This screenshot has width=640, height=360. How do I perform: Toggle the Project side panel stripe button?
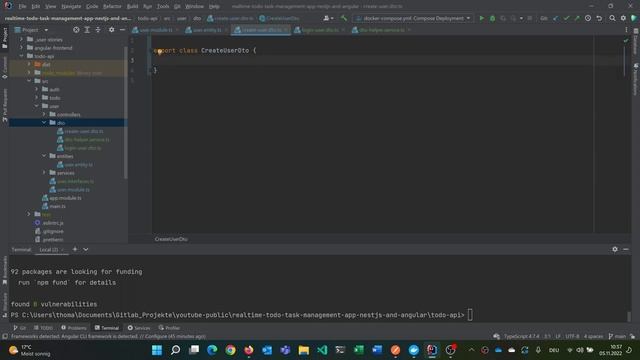coord(4,38)
